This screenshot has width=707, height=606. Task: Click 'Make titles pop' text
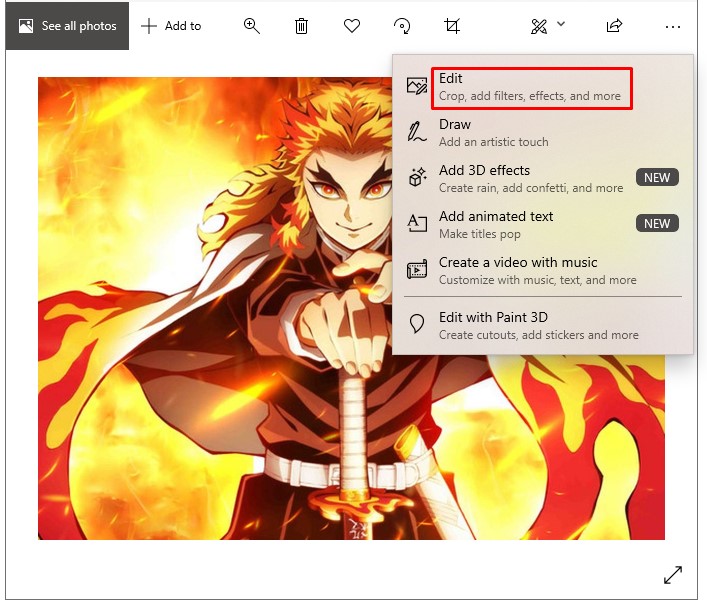480,234
